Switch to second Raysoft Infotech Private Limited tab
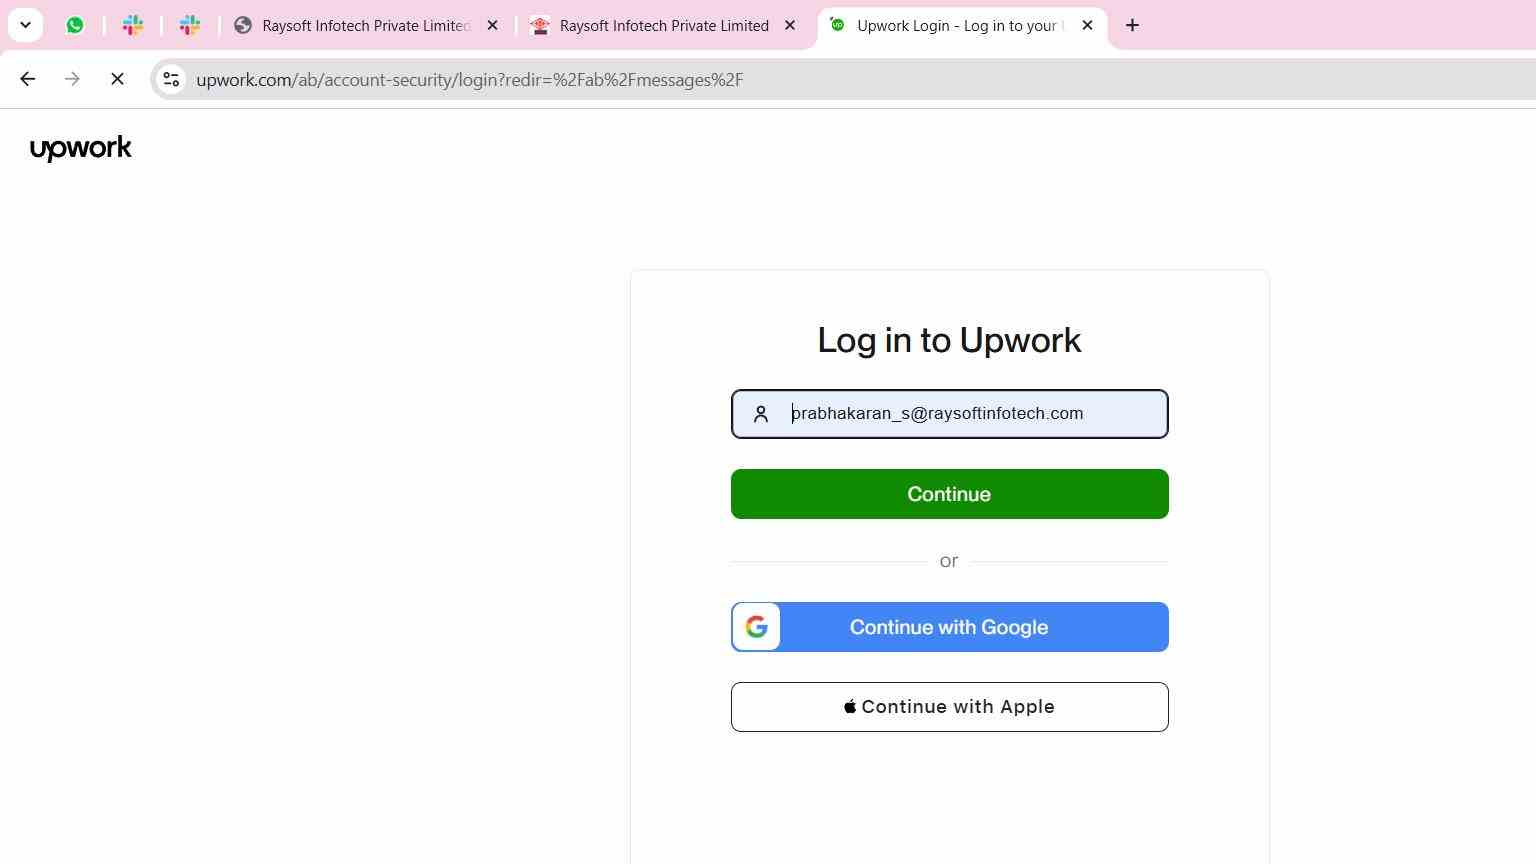This screenshot has height=864, width=1536. (664, 26)
